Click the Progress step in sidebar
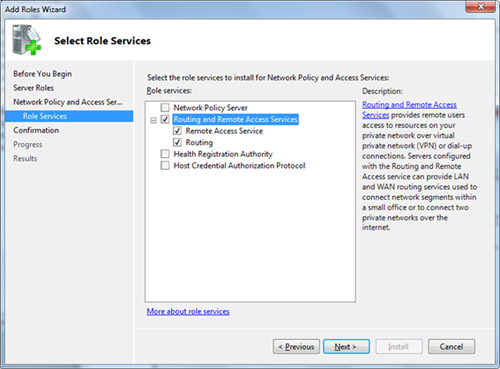 click(x=28, y=145)
